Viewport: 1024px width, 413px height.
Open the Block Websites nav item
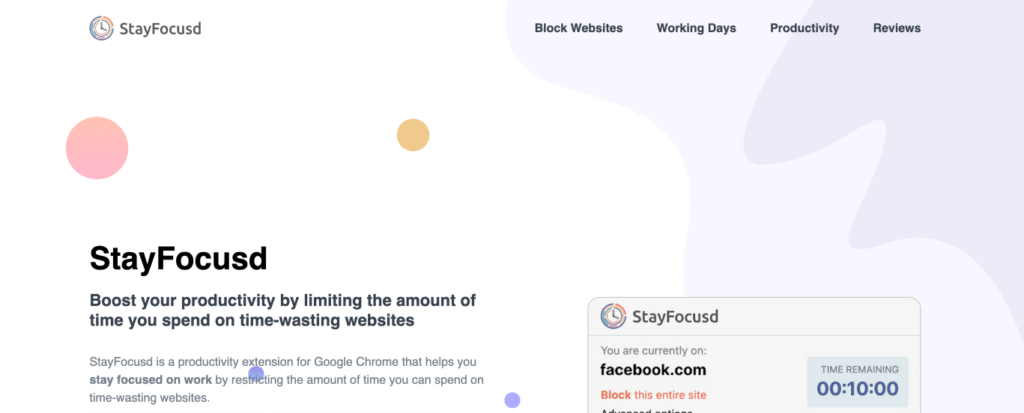click(579, 28)
